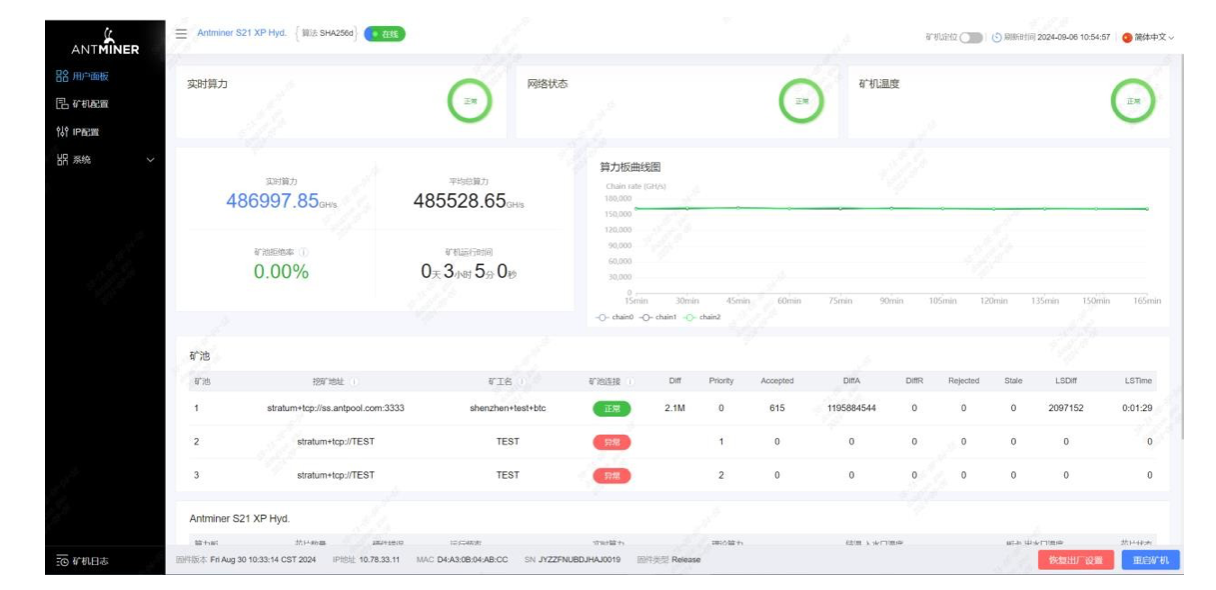Viewport: 1216px width, 590px height.
Task: Click the LSDiff value 2097152
Action: click(1066, 408)
